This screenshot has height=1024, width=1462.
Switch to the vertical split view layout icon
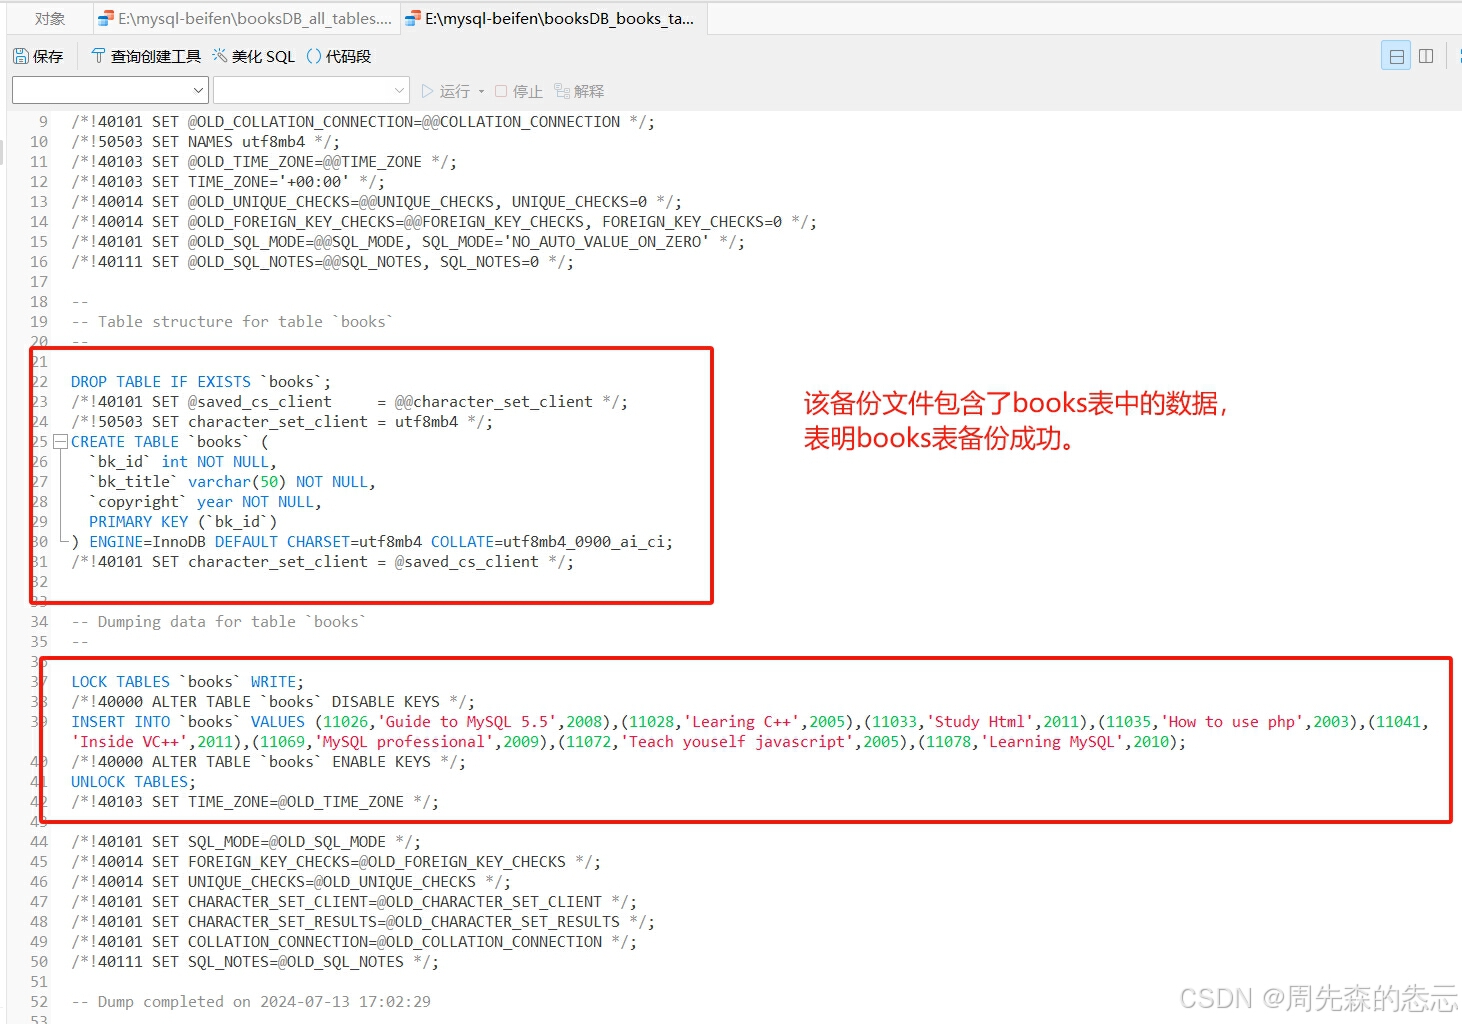pos(1426,56)
